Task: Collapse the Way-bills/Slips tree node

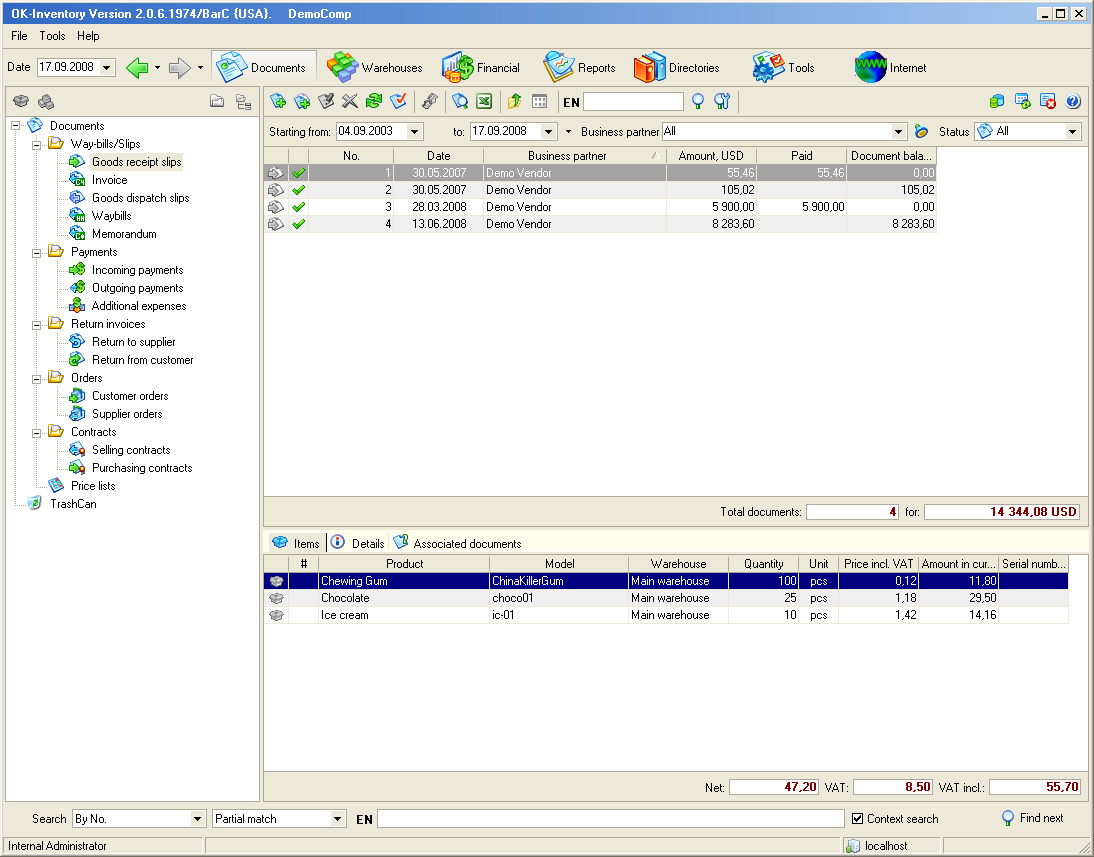Action: tap(37, 144)
